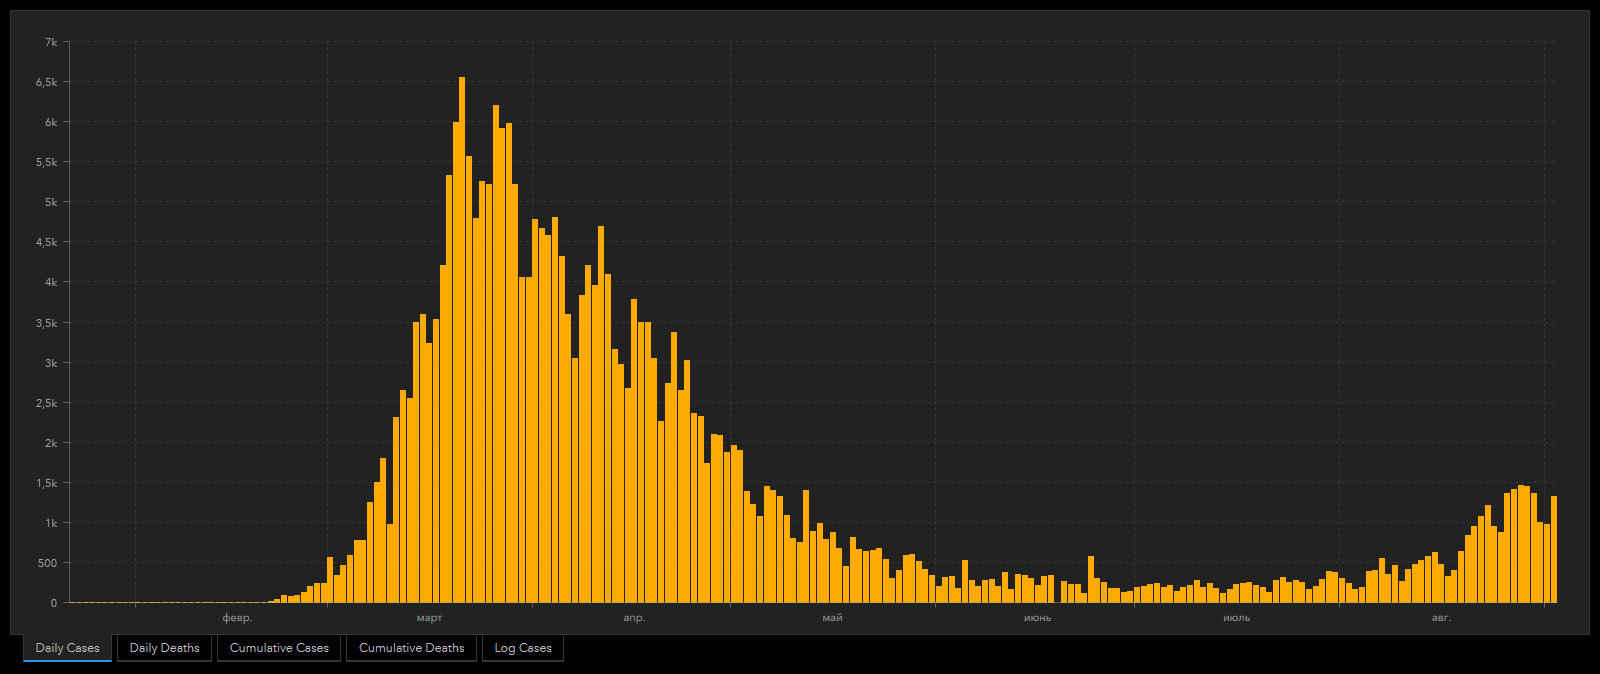The image size is (1600, 674).
Task: Click the 'июнь' x-axis label
Action: pyautogui.click(x=1037, y=618)
